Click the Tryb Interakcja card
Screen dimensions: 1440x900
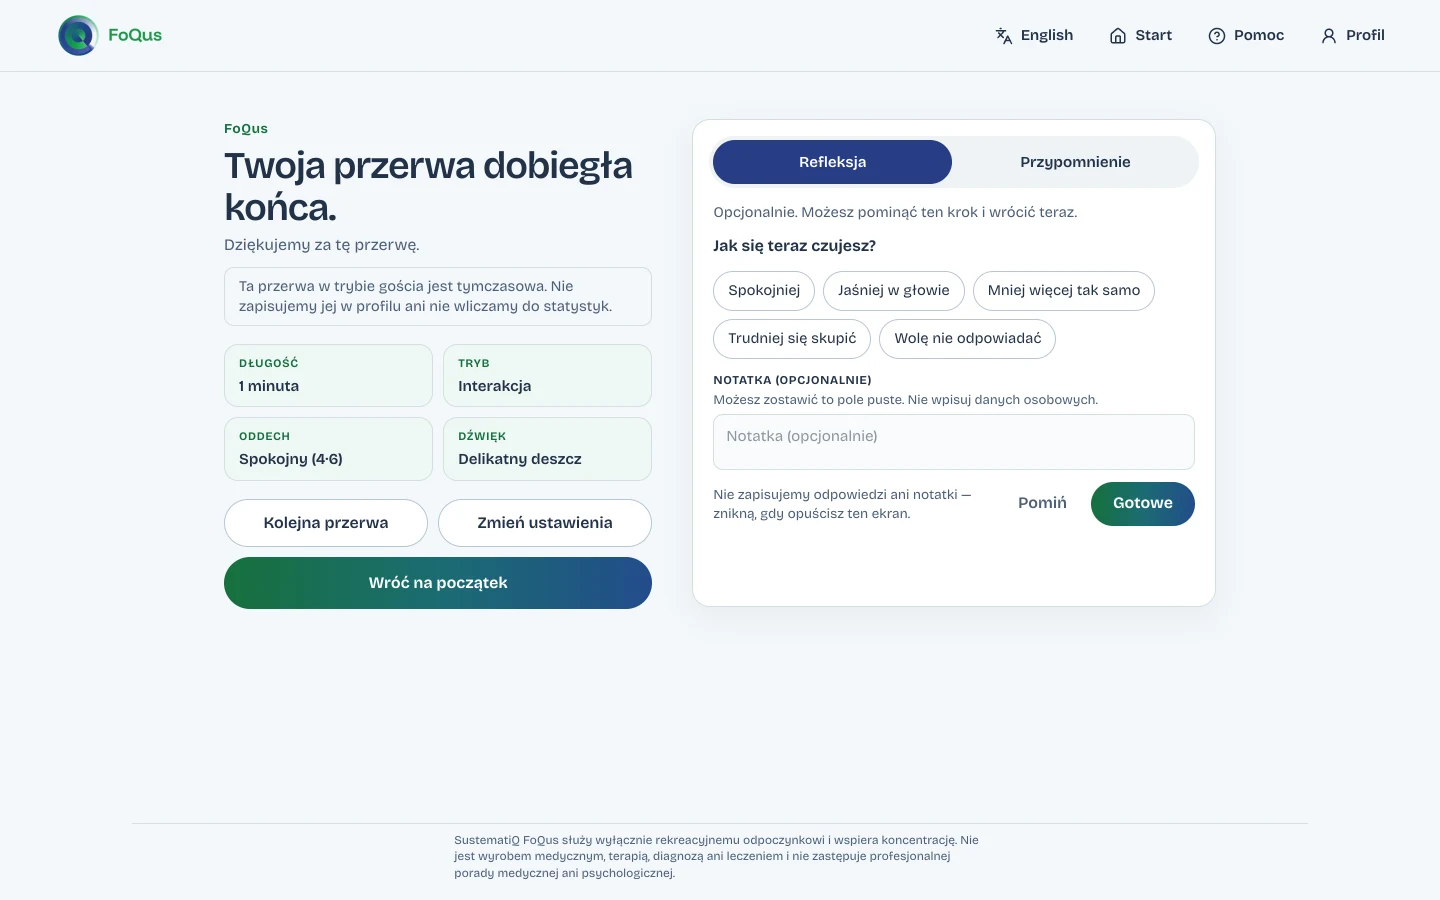[x=547, y=375]
